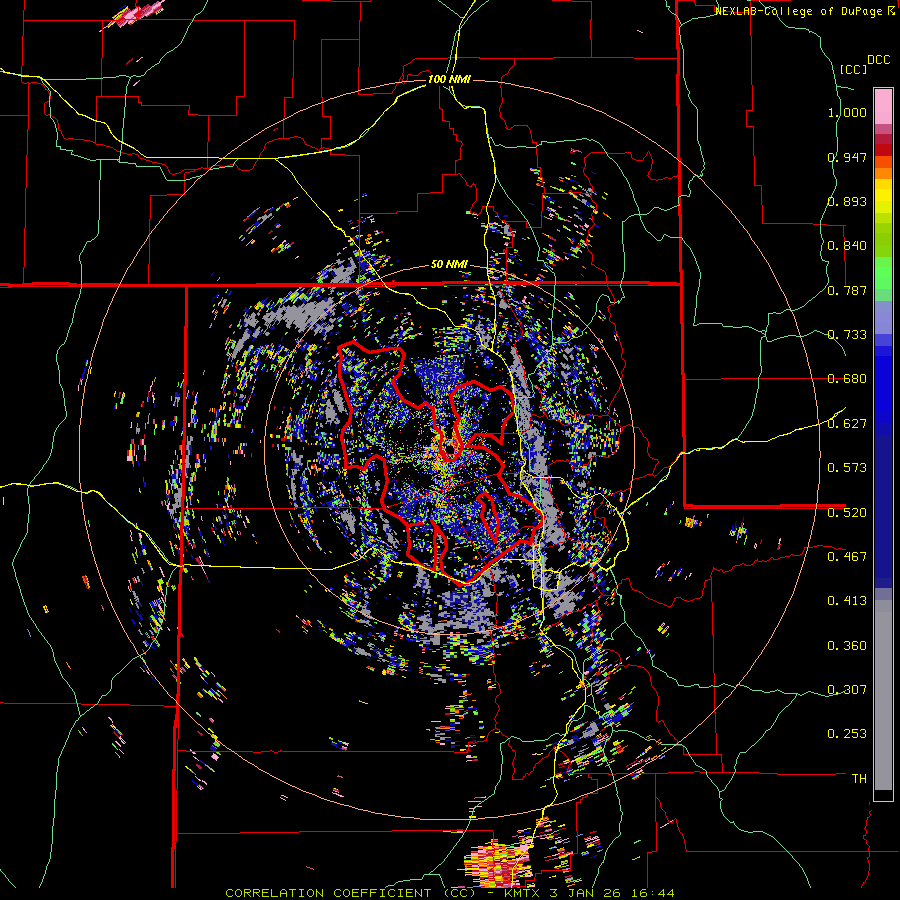Screen dimensions: 900x900
Task: Pick the orange color bar segment near 0.947
Action: pos(883,162)
